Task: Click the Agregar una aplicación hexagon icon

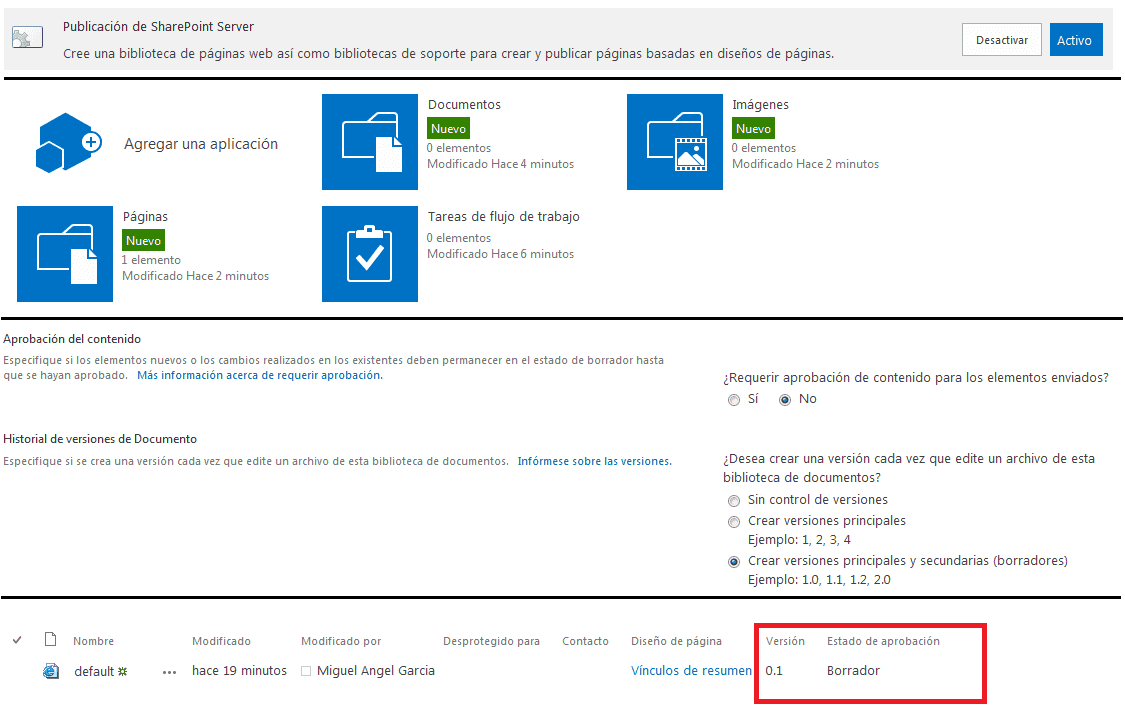Action: coord(69,142)
